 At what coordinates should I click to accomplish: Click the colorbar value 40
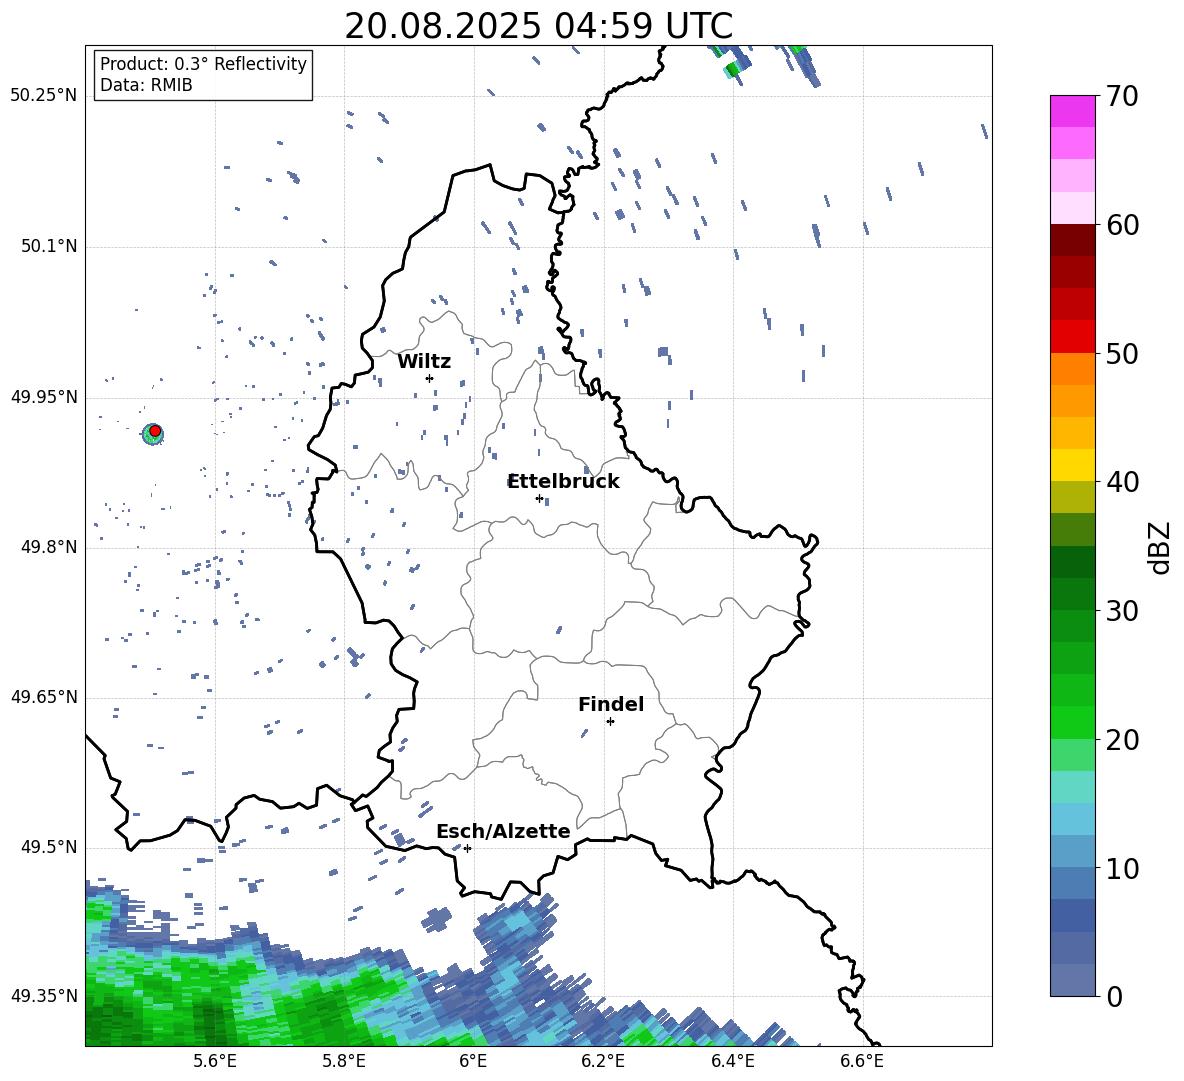1122,482
